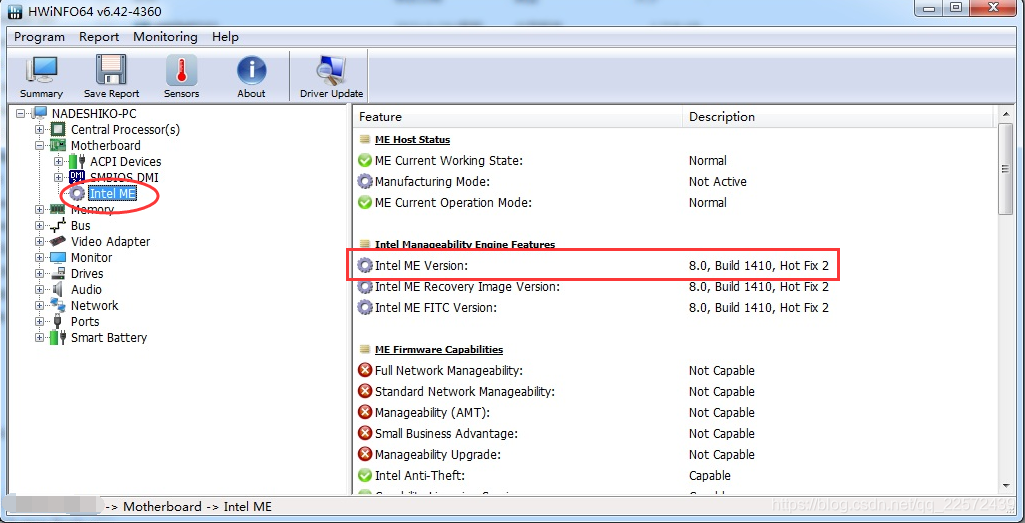The image size is (1025, 523).
Task: Click the Motherboard tree icon
Action: click(x=58, y=145)
